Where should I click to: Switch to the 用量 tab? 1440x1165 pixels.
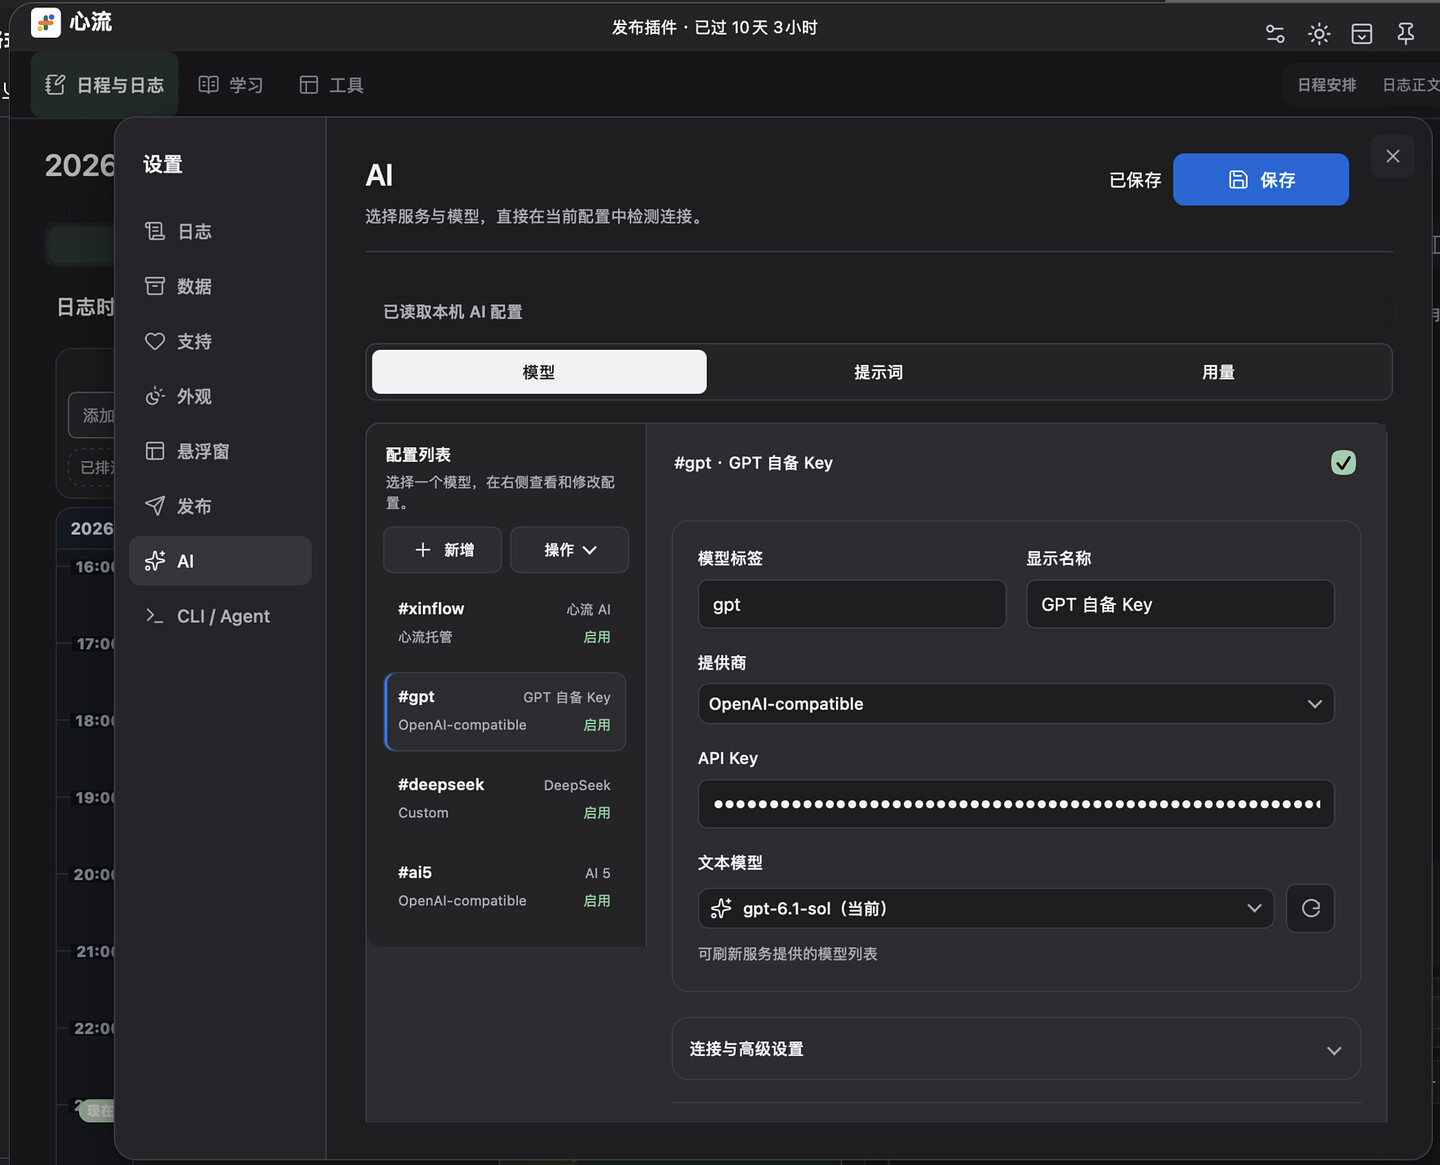pyautogui.click(x=1218, y=372)
